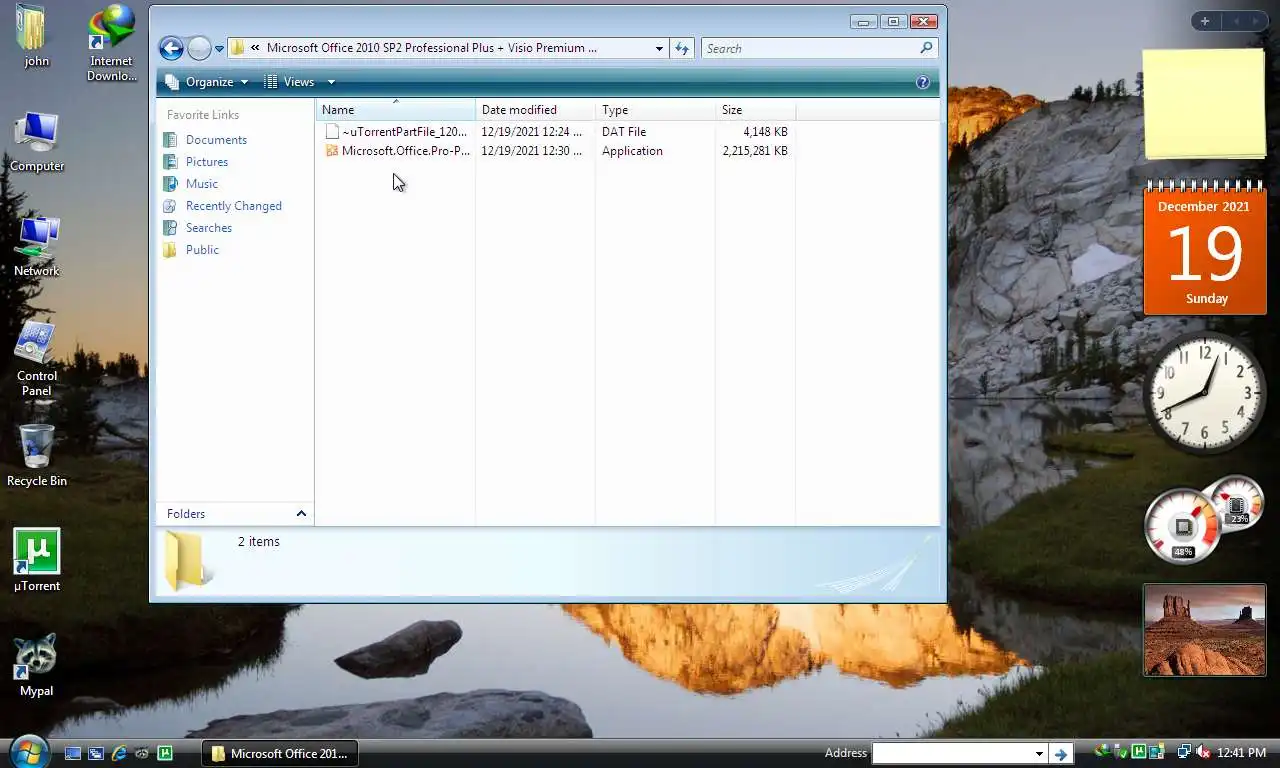Screen dimensions: 1280x768
Task: Select the Control Panel desktop icon
Action: (37, 360)
